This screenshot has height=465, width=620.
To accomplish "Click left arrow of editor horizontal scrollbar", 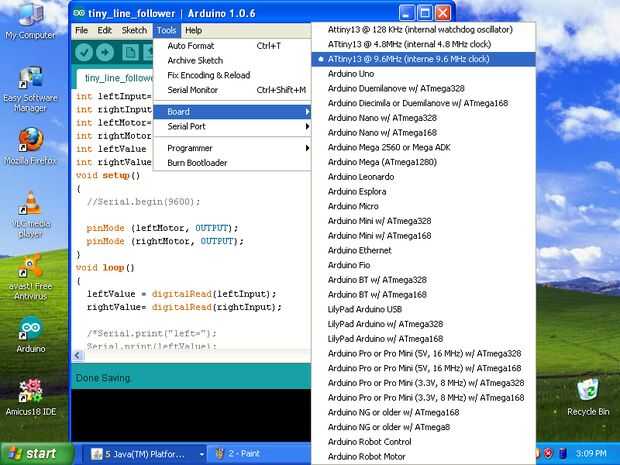I will click(78, 355).
